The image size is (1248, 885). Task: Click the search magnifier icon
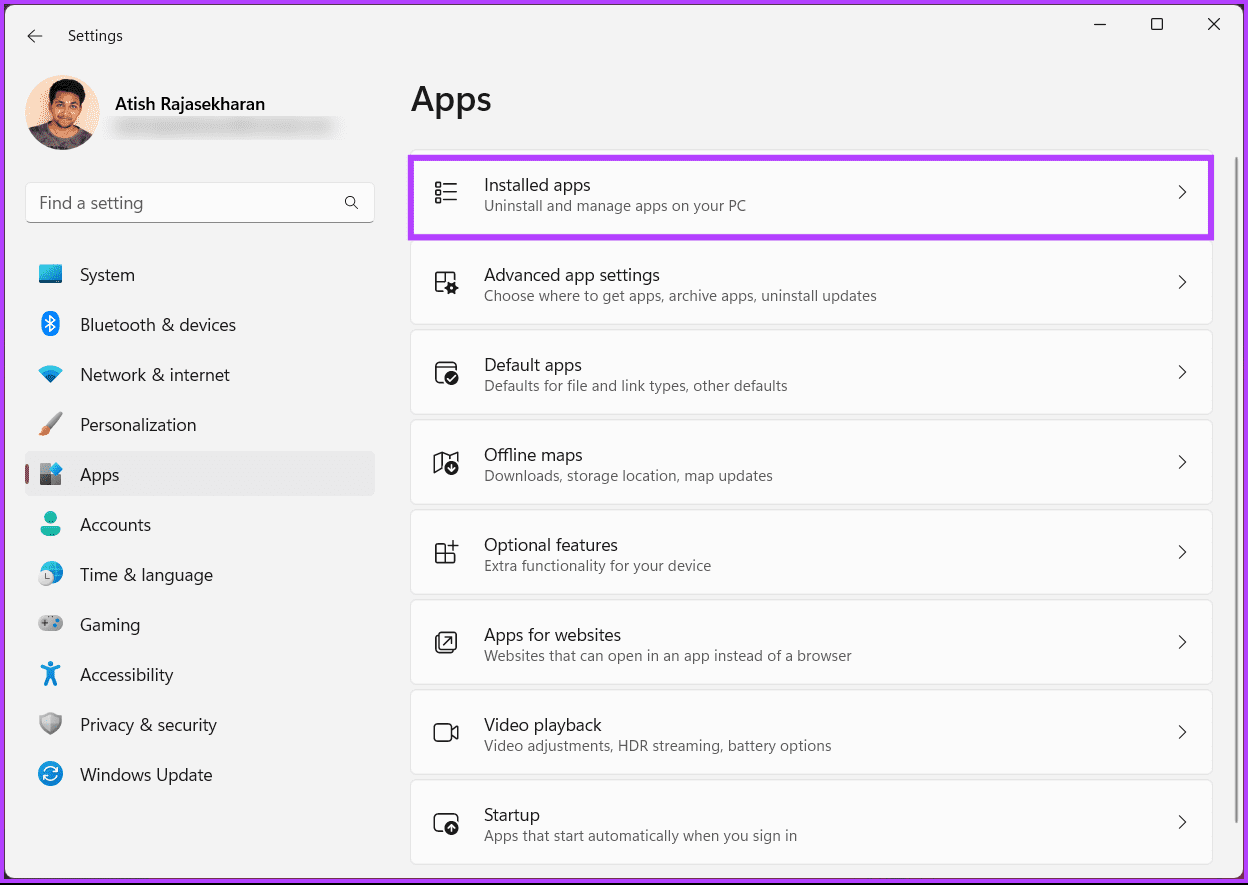click(x=351, y=203)
